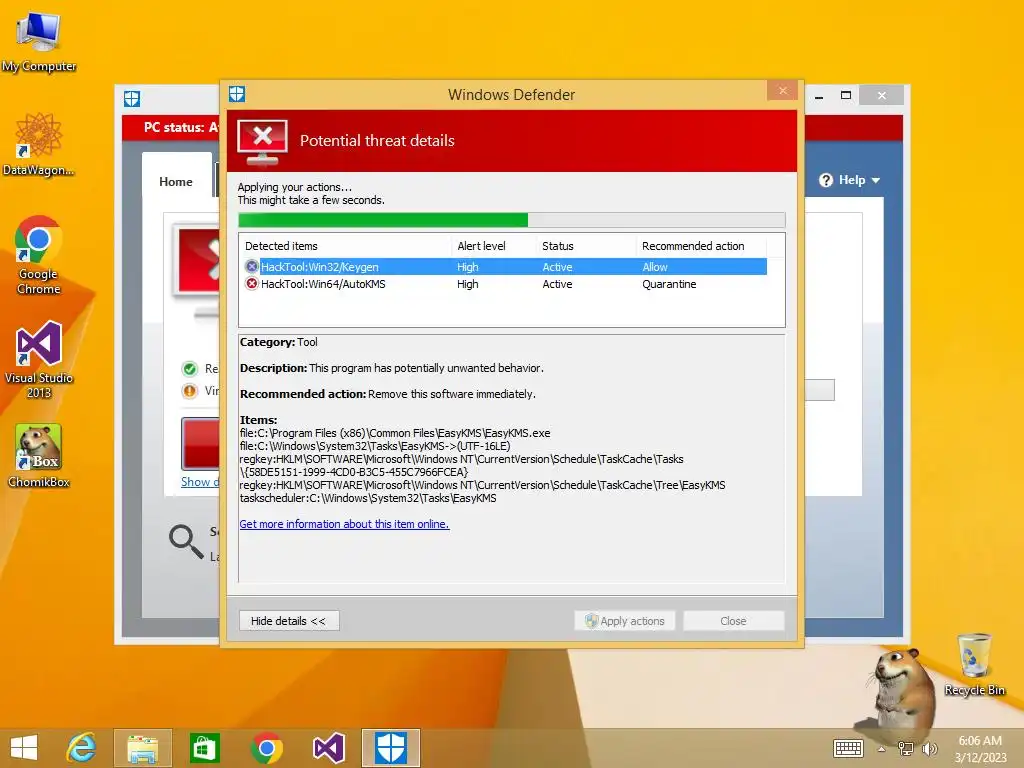Maximize the main Defender window
1024x768 pixels.
pos(846,95)
